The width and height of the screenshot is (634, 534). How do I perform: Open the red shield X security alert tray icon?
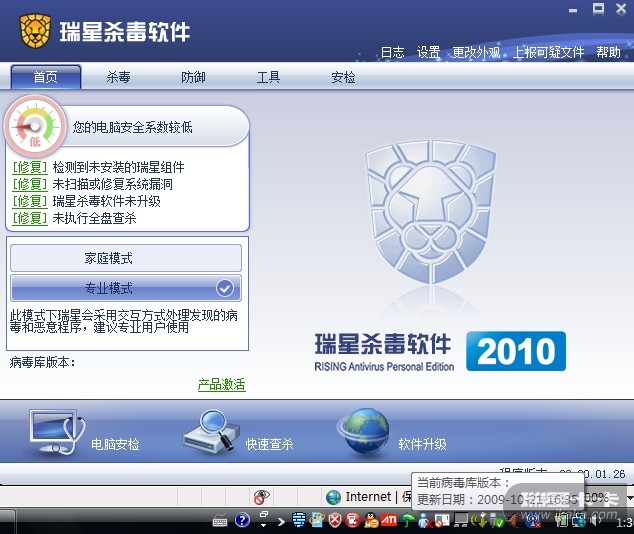335,520
